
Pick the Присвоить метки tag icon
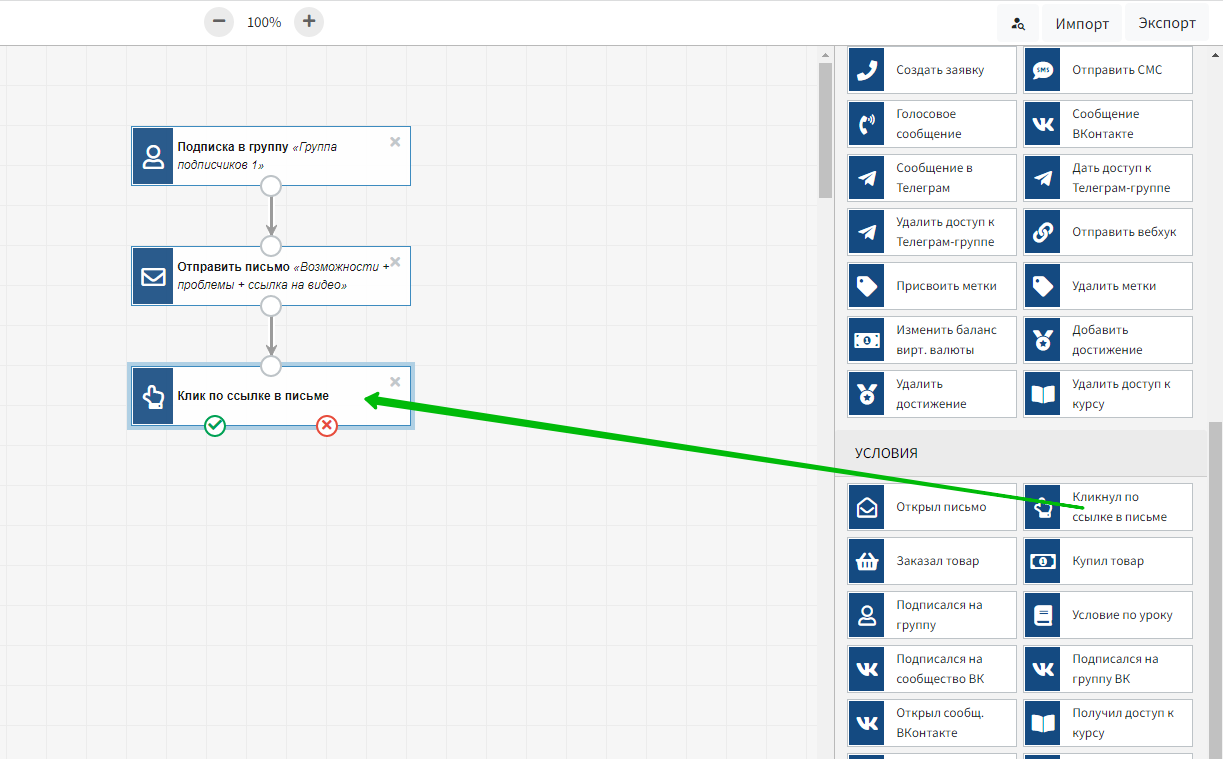click(x=867, y=286)
